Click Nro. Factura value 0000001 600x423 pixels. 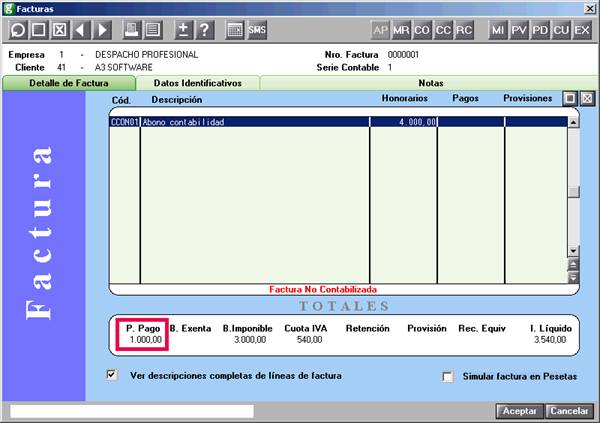(x=403, y=55)
